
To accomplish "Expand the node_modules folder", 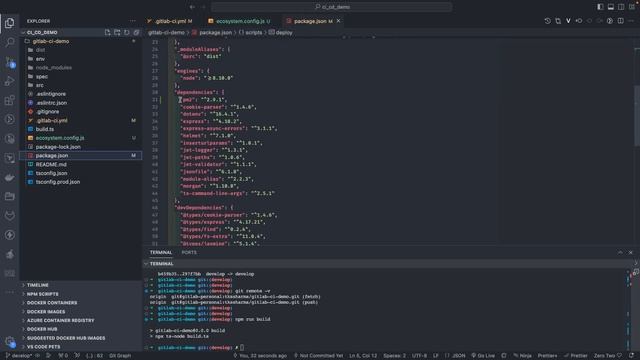I will (81, 68).
